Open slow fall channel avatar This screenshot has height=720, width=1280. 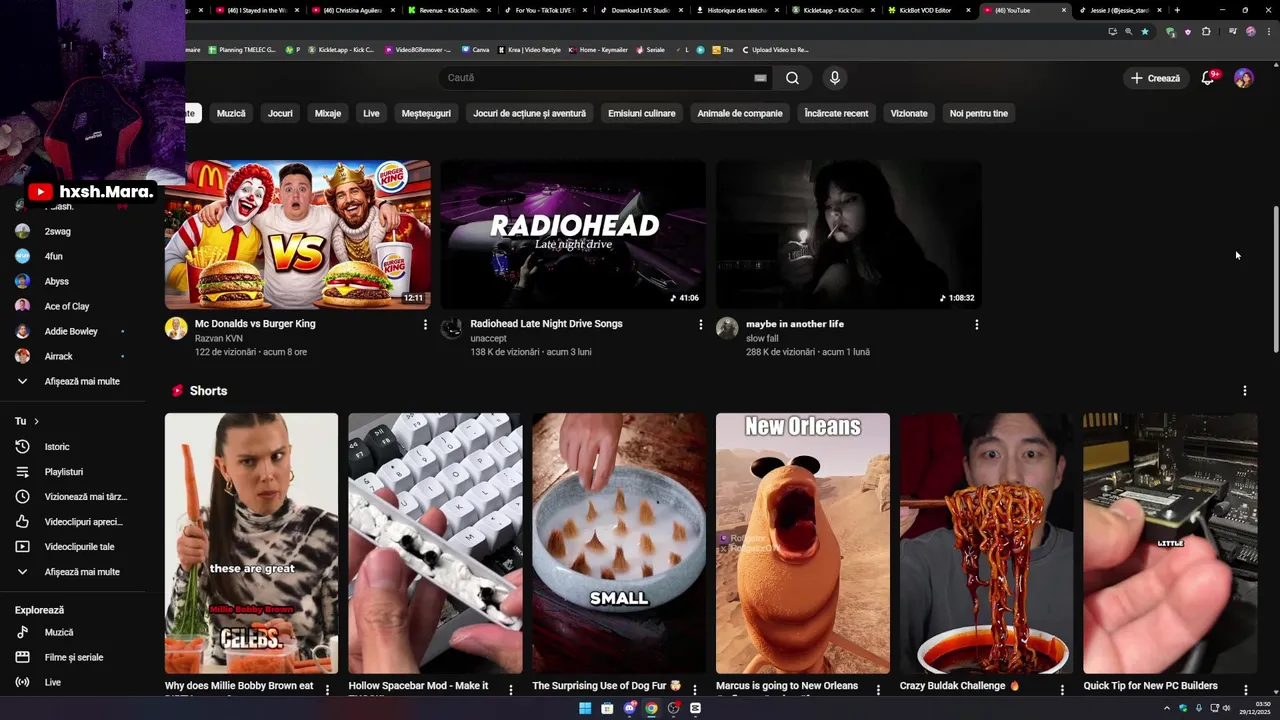click(727, 328)
